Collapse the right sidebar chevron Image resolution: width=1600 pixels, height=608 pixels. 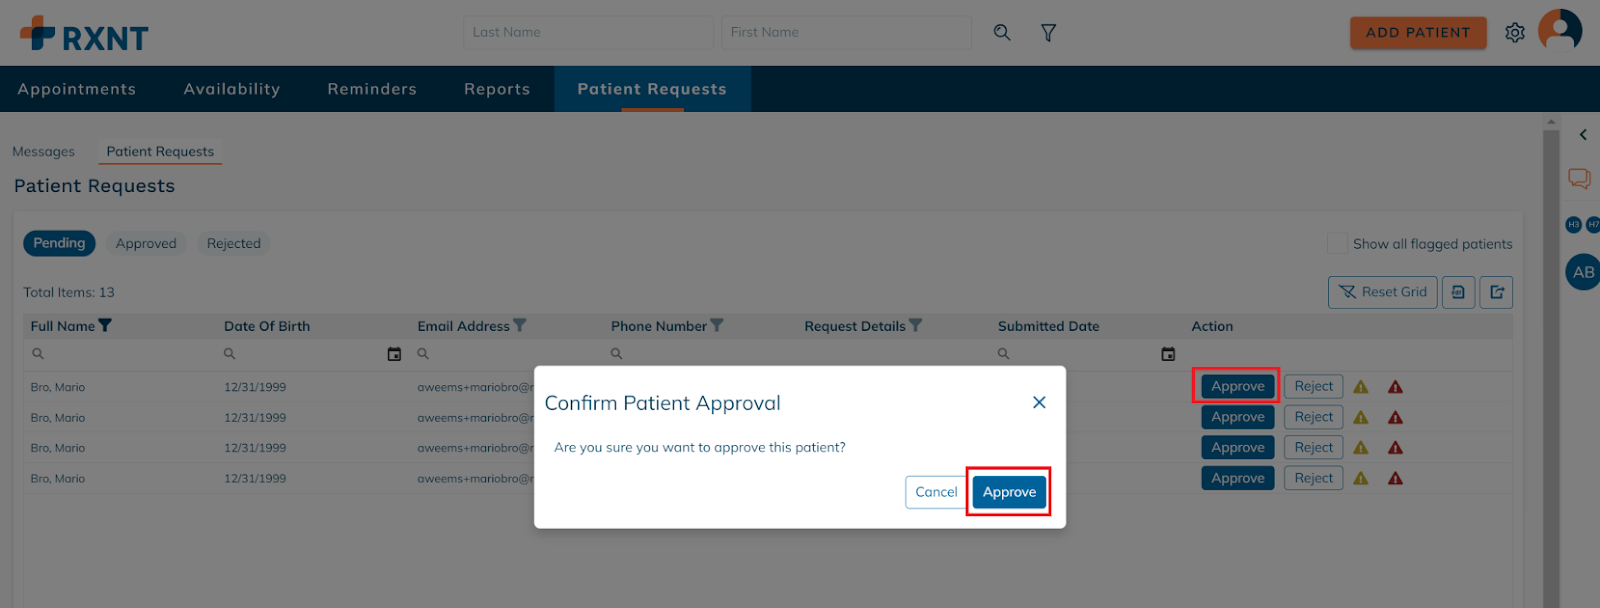[x=1583, y=134]
